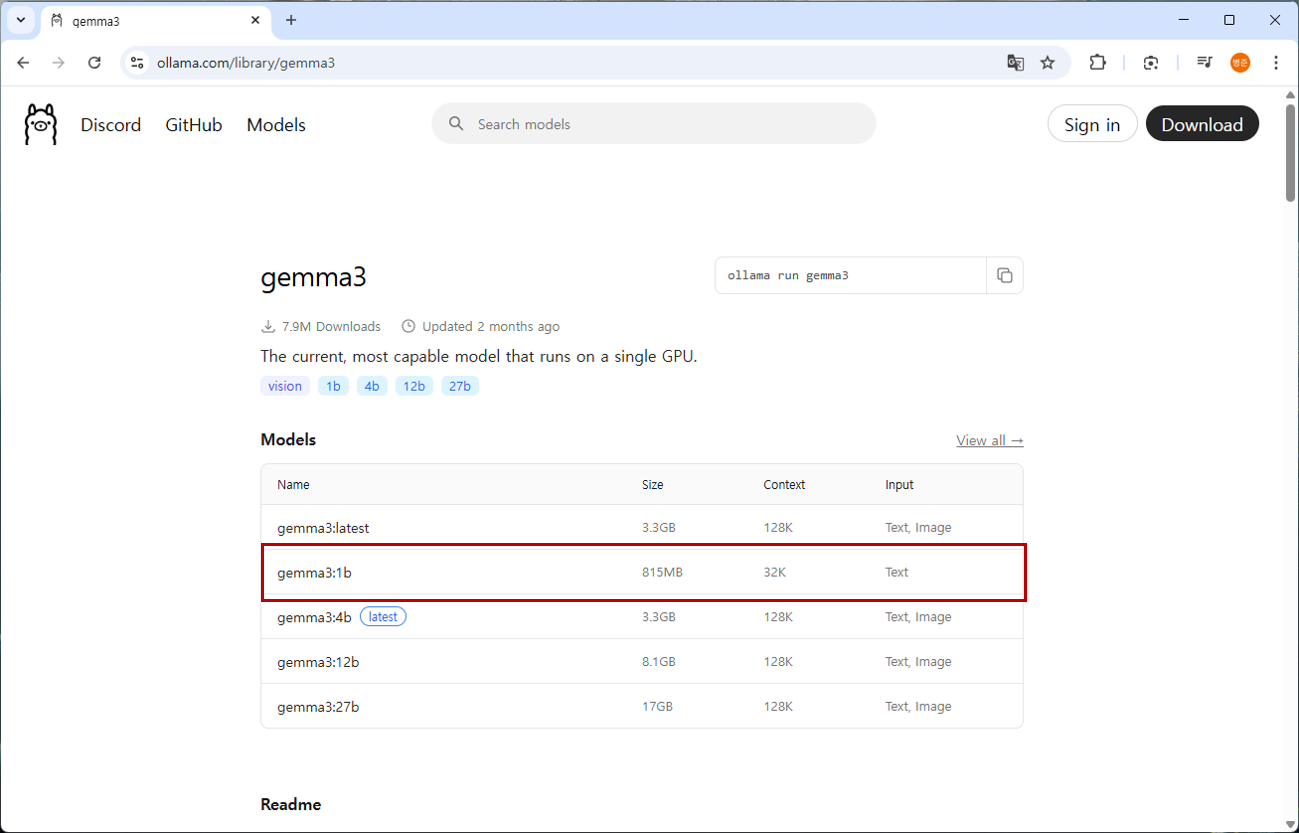Open the media control icon
Screen dimensions: 1299x833
coord(1204,62)
